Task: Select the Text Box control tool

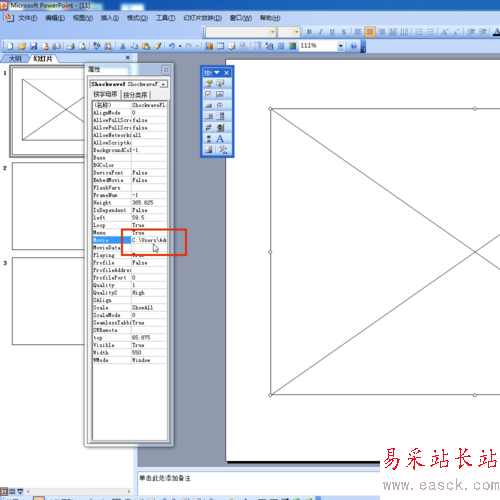Action: coord(220,94)
